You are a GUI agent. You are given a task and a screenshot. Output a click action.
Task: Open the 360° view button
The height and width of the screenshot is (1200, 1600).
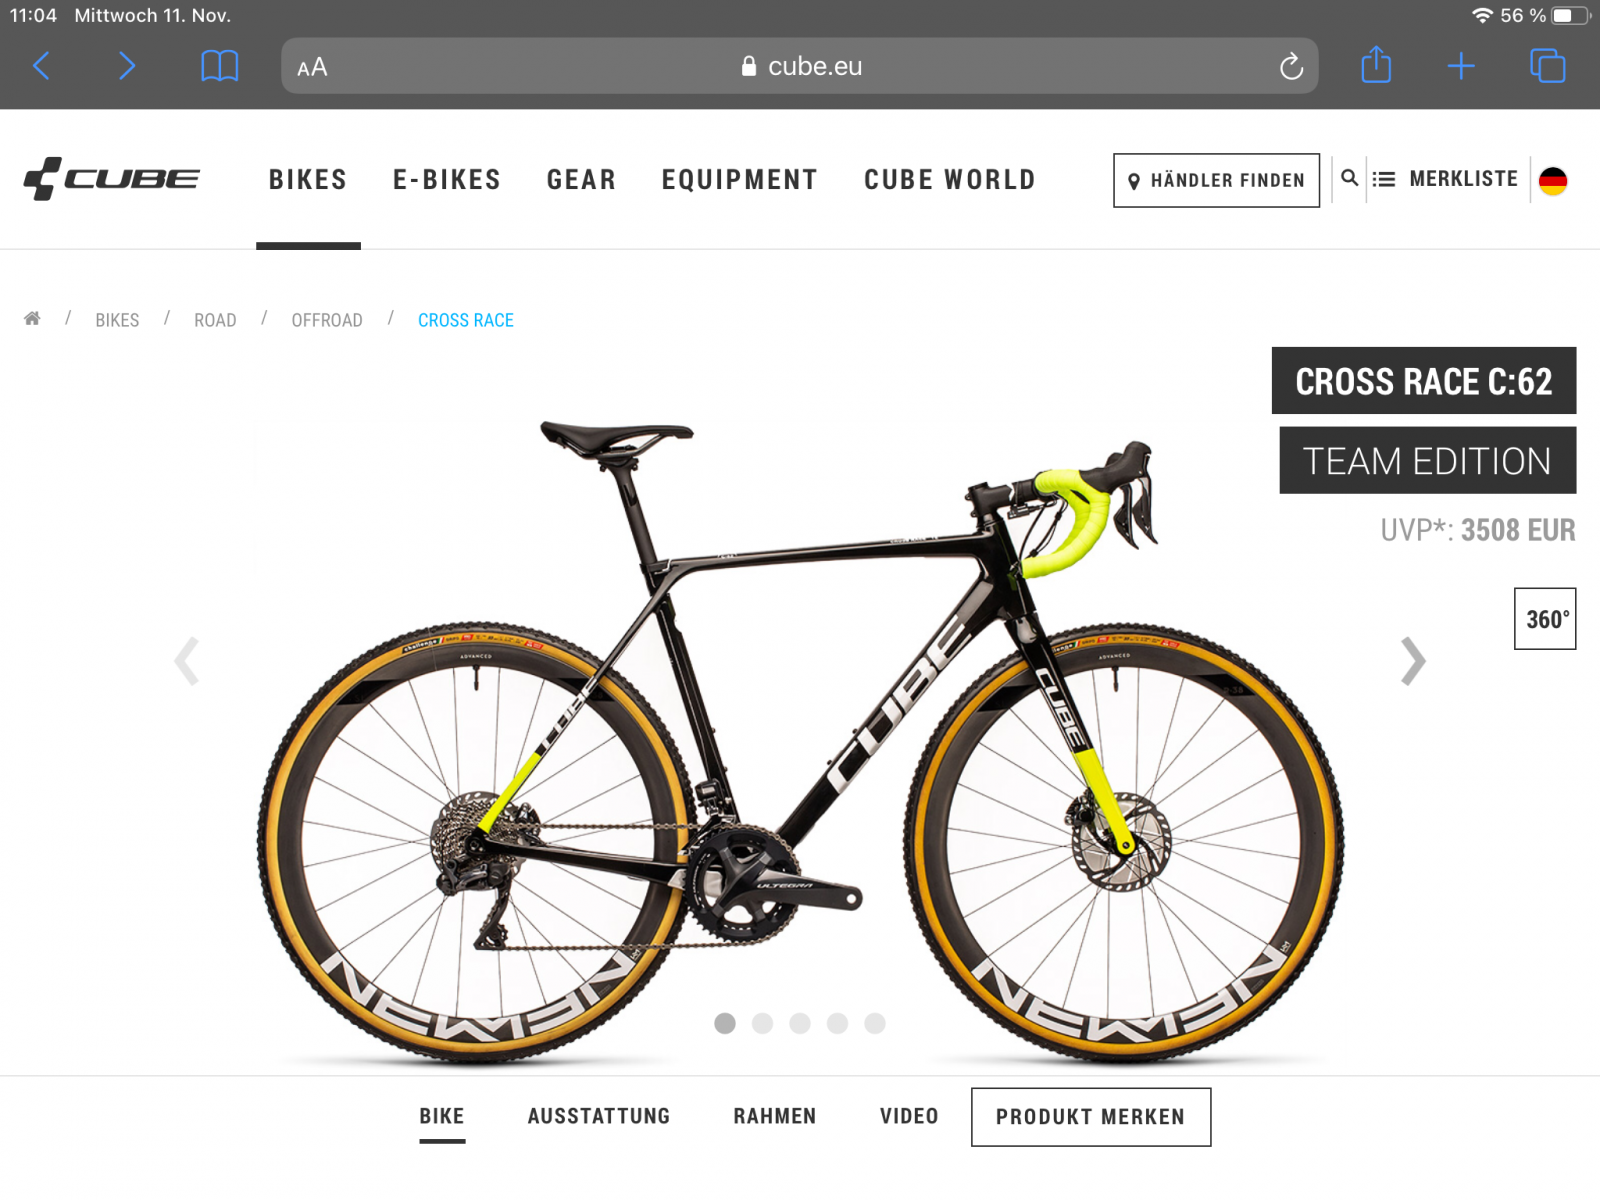coord(1545,619)
